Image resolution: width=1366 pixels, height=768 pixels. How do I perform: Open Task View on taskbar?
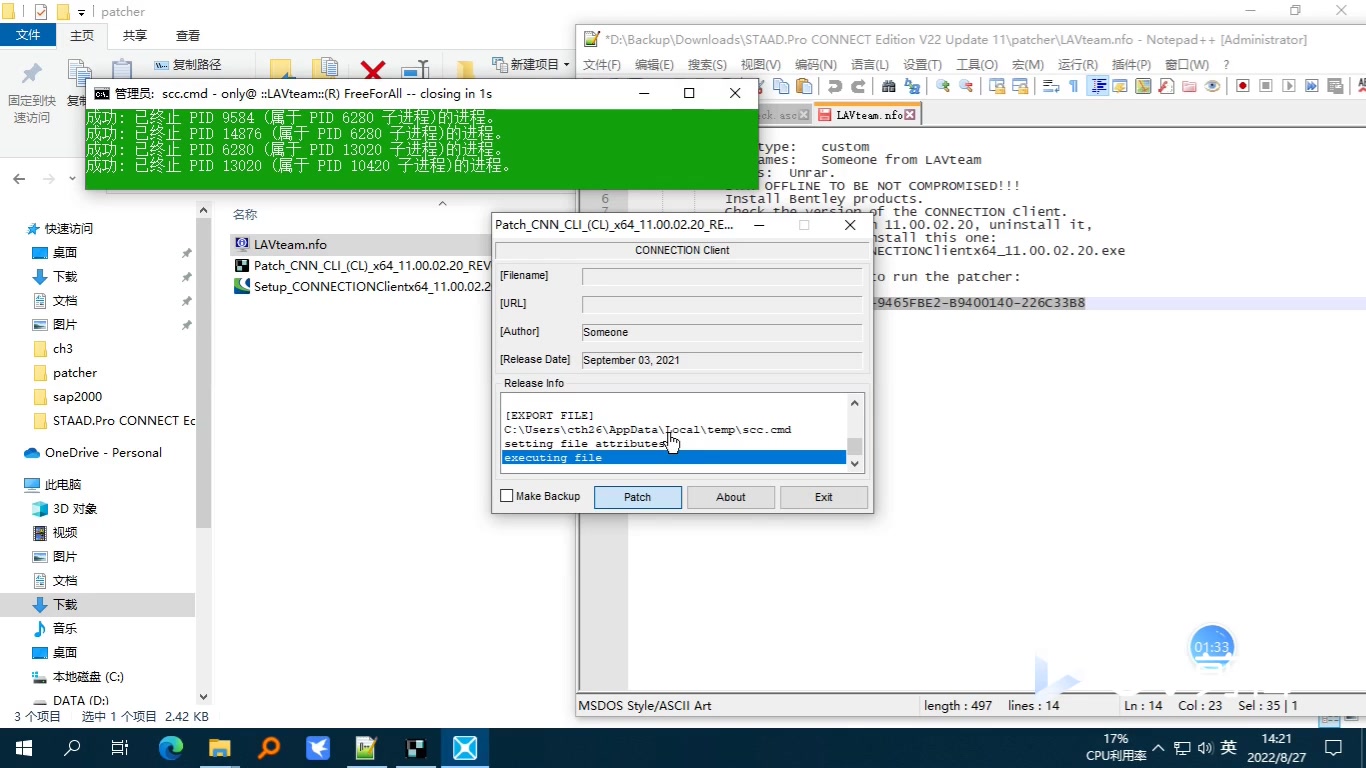(x=120, y=748)
